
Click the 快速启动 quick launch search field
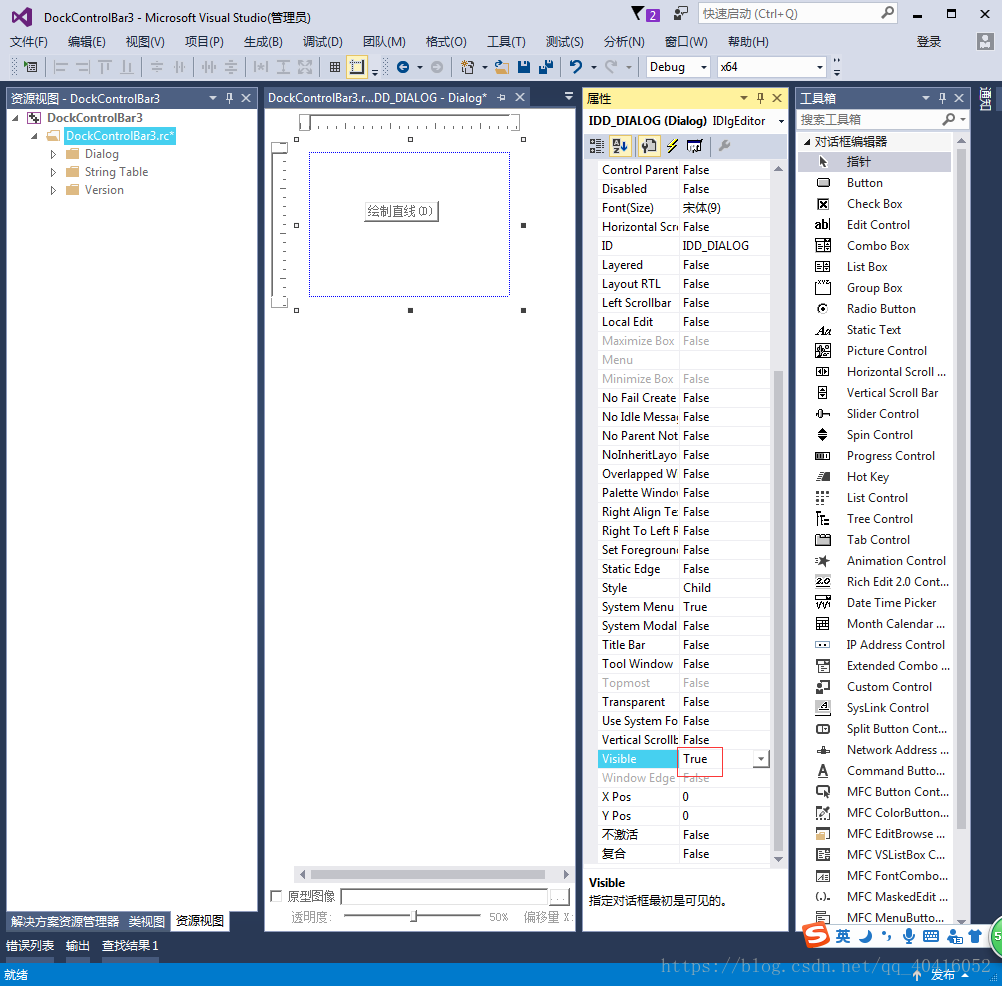(x=798, y=13)
